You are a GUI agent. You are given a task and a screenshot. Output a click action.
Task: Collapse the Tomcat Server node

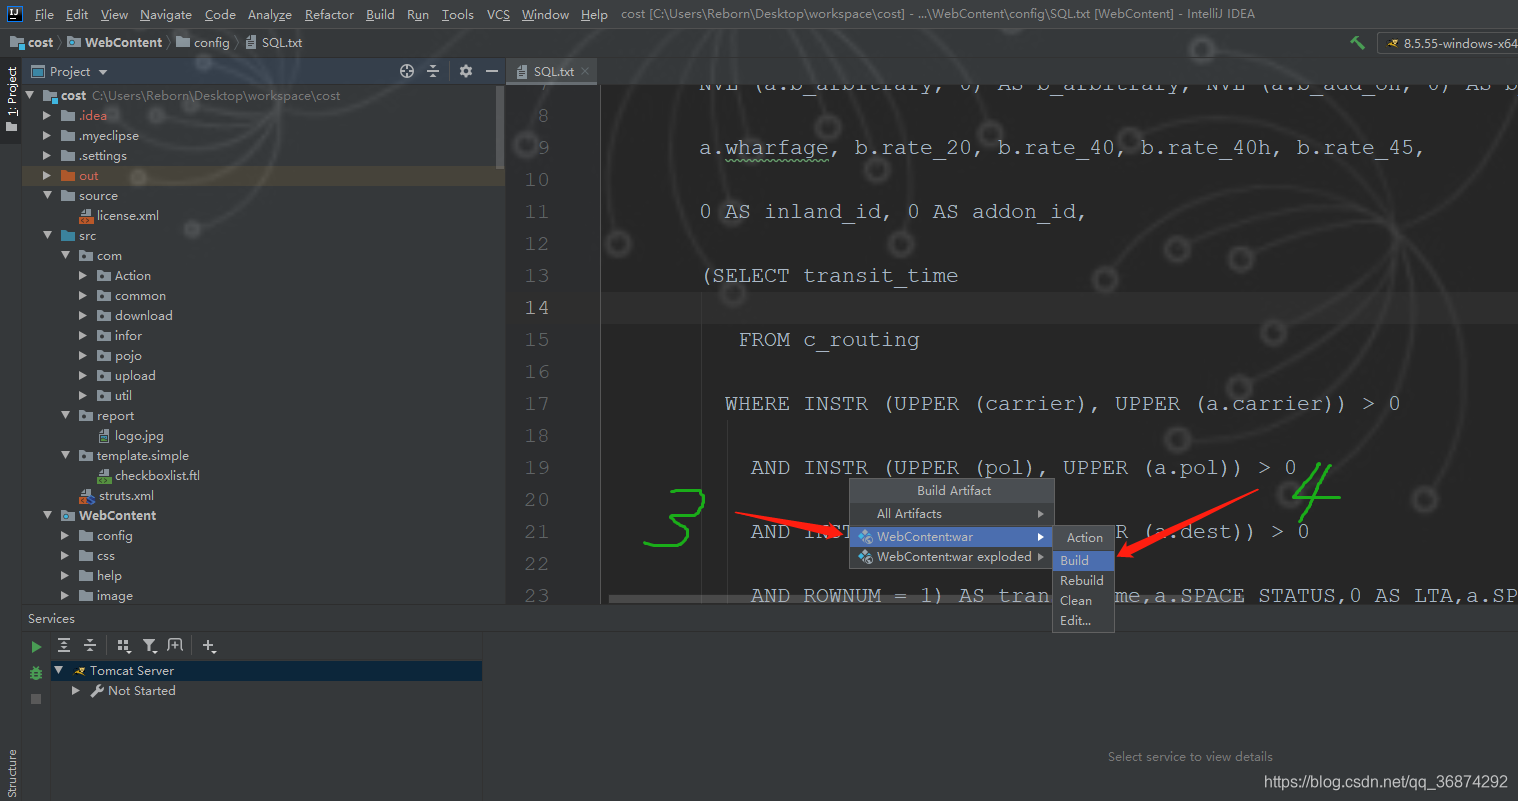tap(59, 670)
